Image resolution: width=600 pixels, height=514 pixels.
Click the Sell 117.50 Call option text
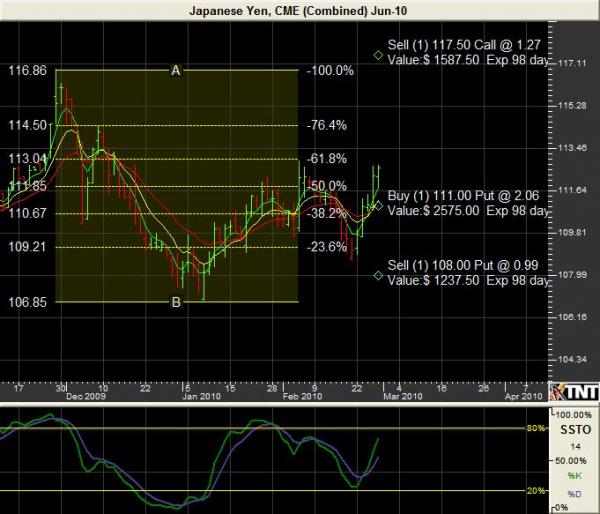click(464, 45)
